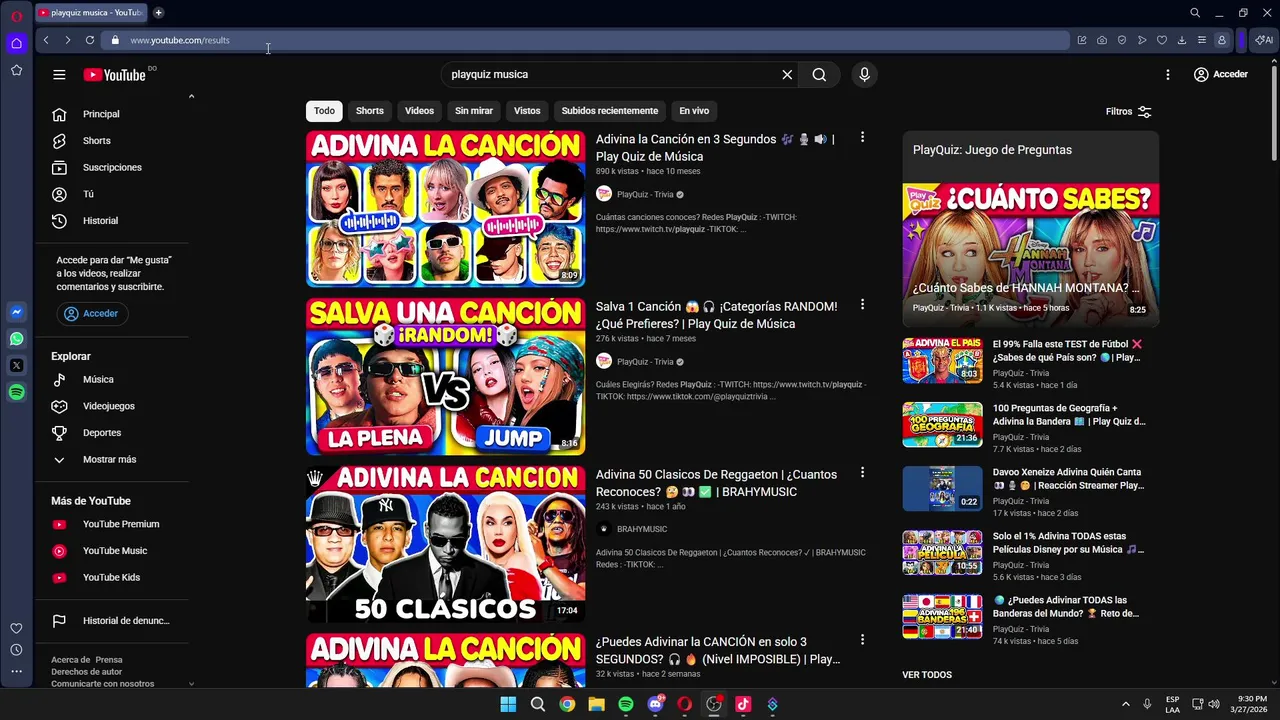Click the Acceder button in the sidebar
The image size is (1280, 720).
91,314
